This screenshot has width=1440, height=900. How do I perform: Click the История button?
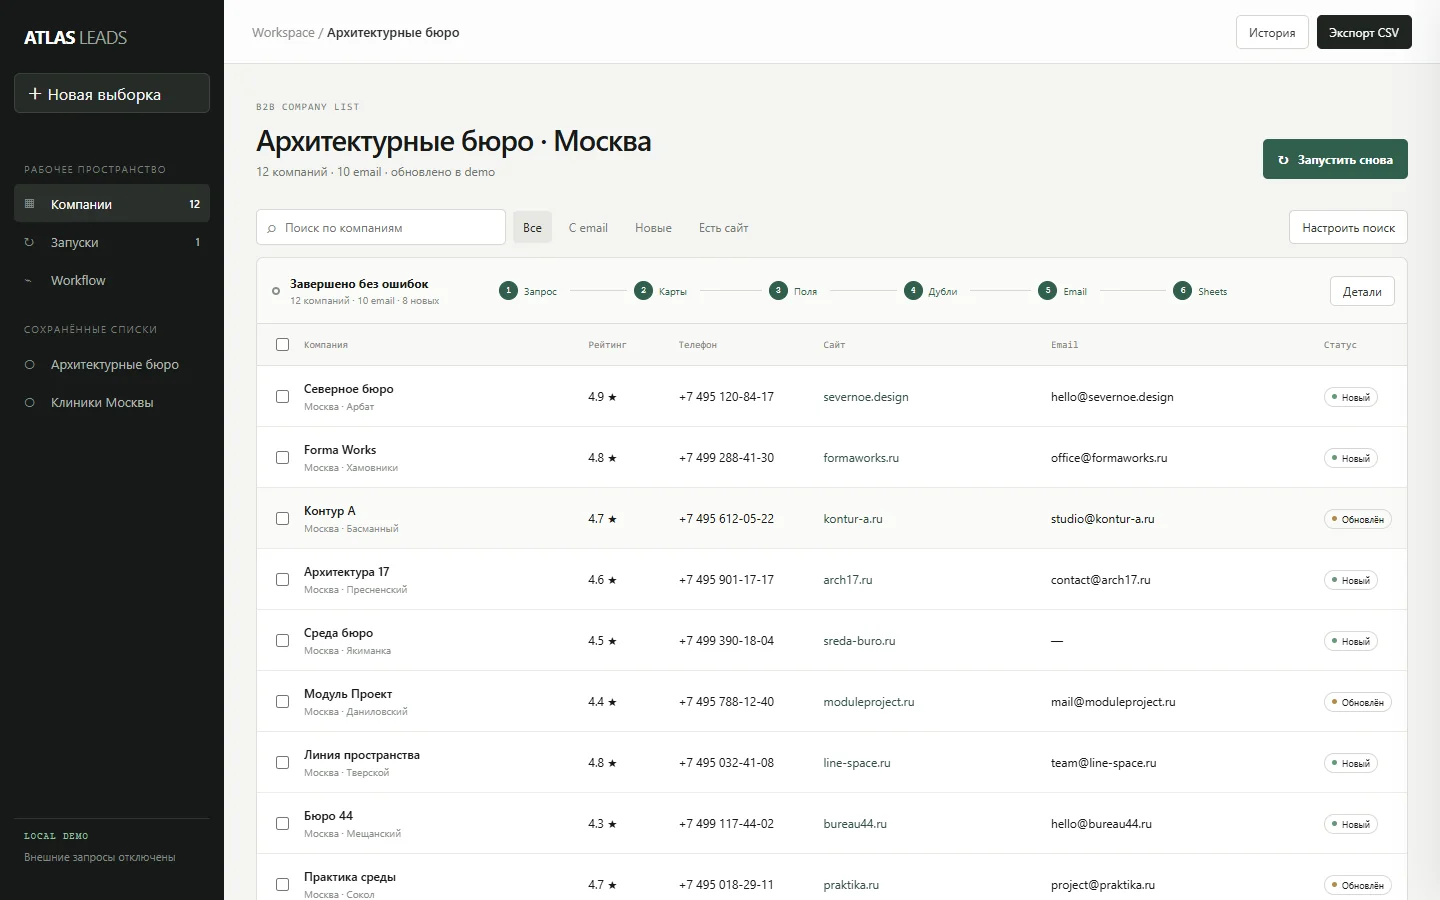[1272, 32]
